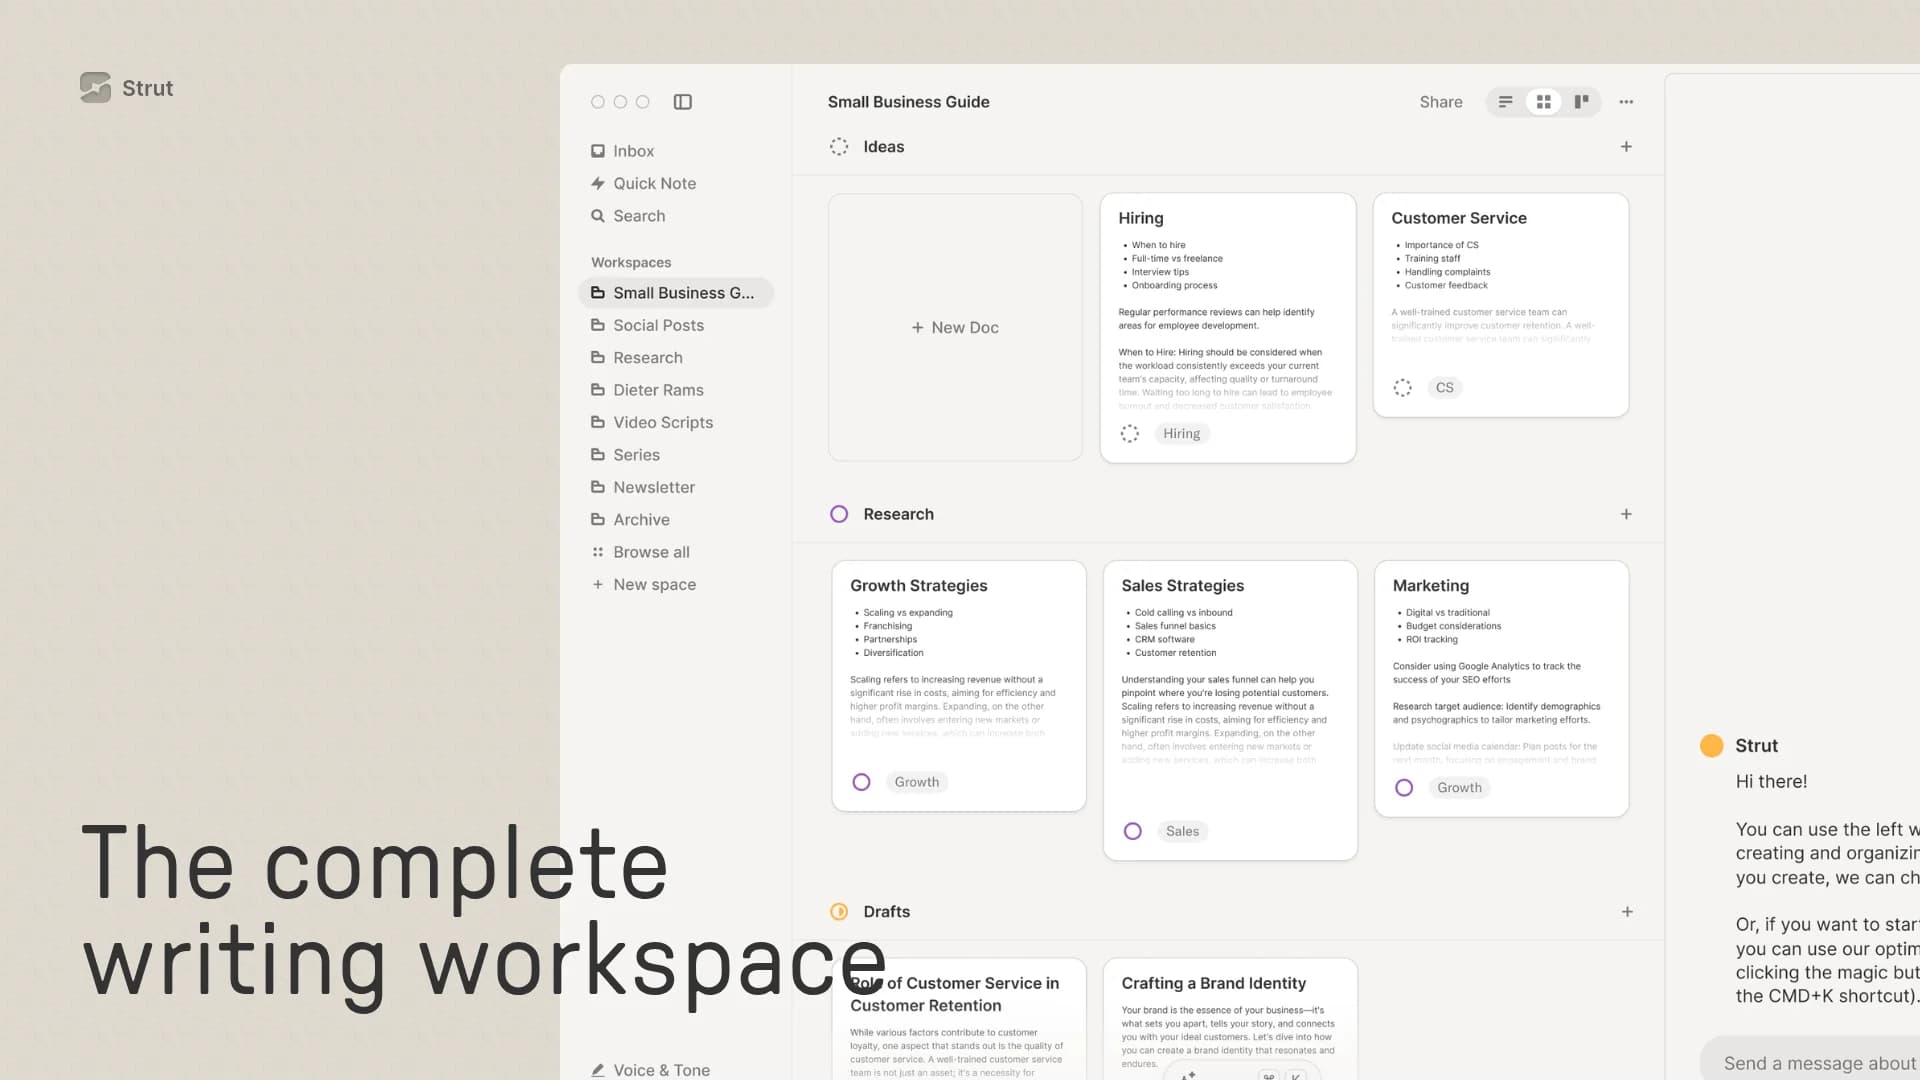Click status circle on Growth Strategies card
Viewport: 1920px width, 1080px height.
click(861, 782)
